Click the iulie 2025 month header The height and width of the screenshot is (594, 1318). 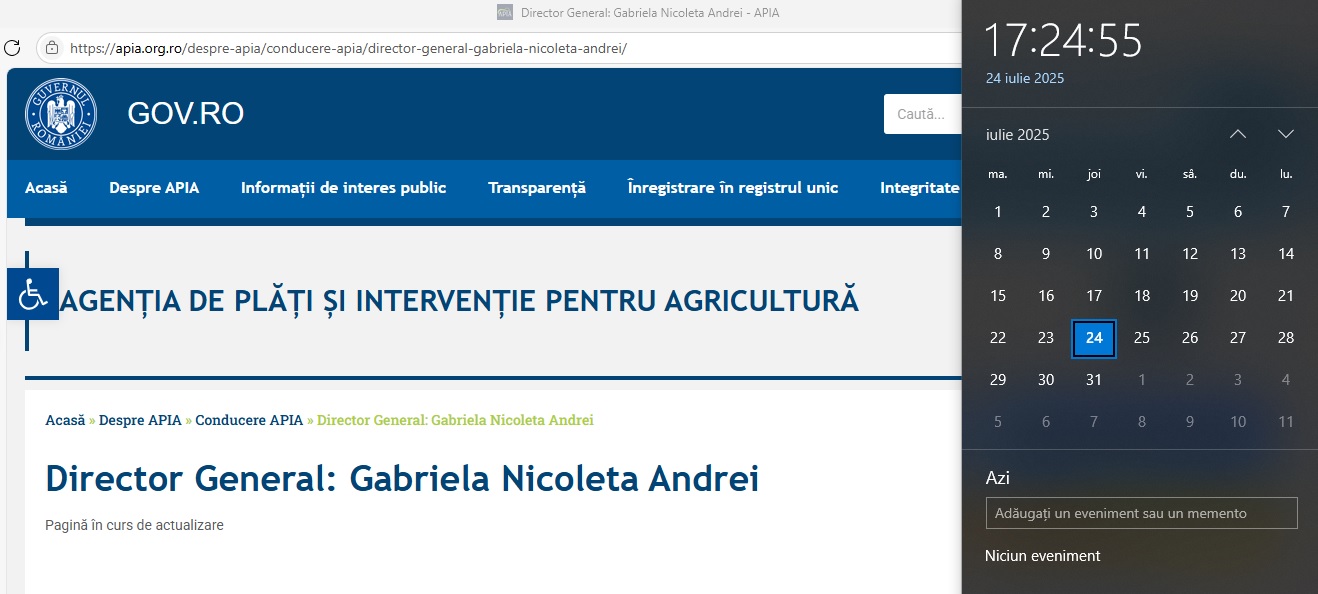click(x=1017, y=134)
